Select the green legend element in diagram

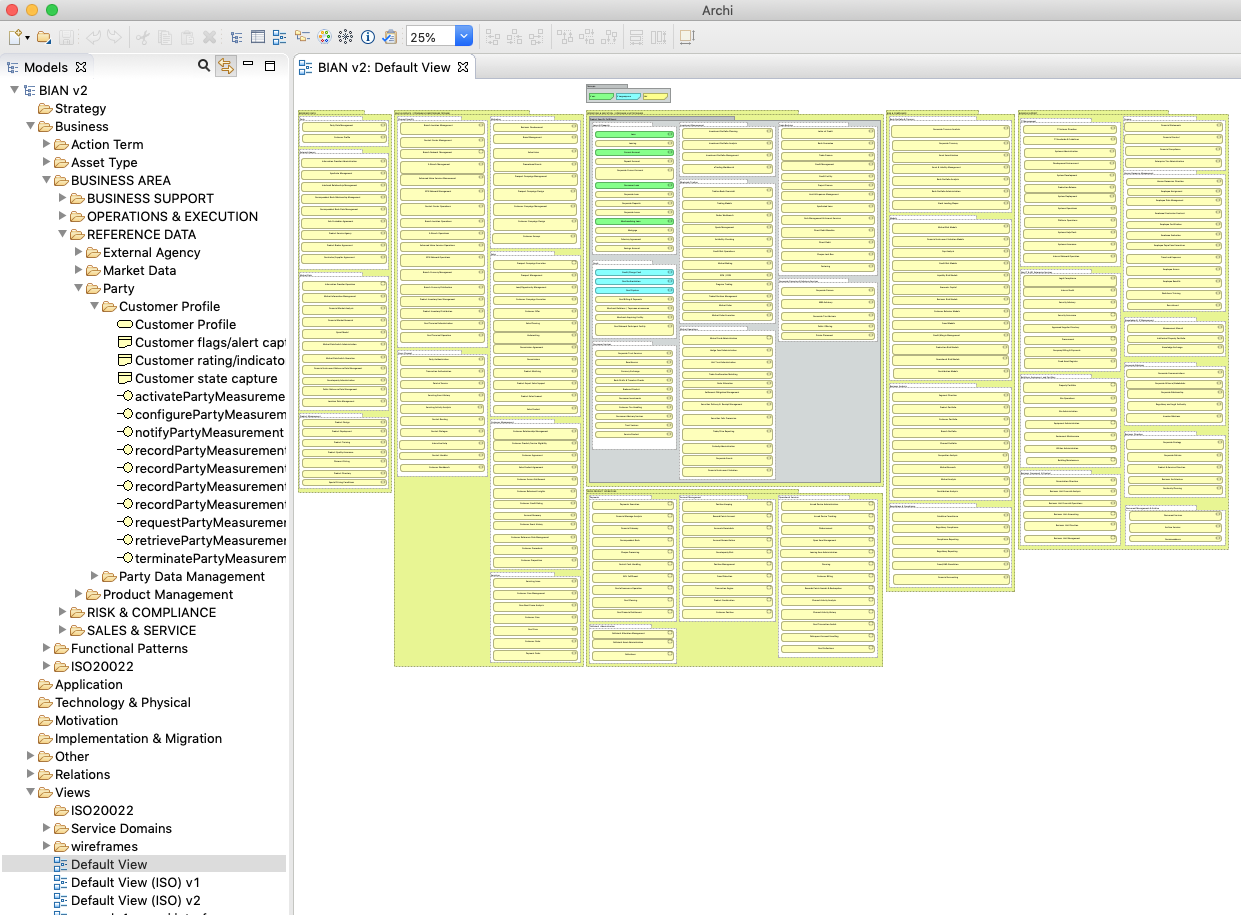(600, 96)
